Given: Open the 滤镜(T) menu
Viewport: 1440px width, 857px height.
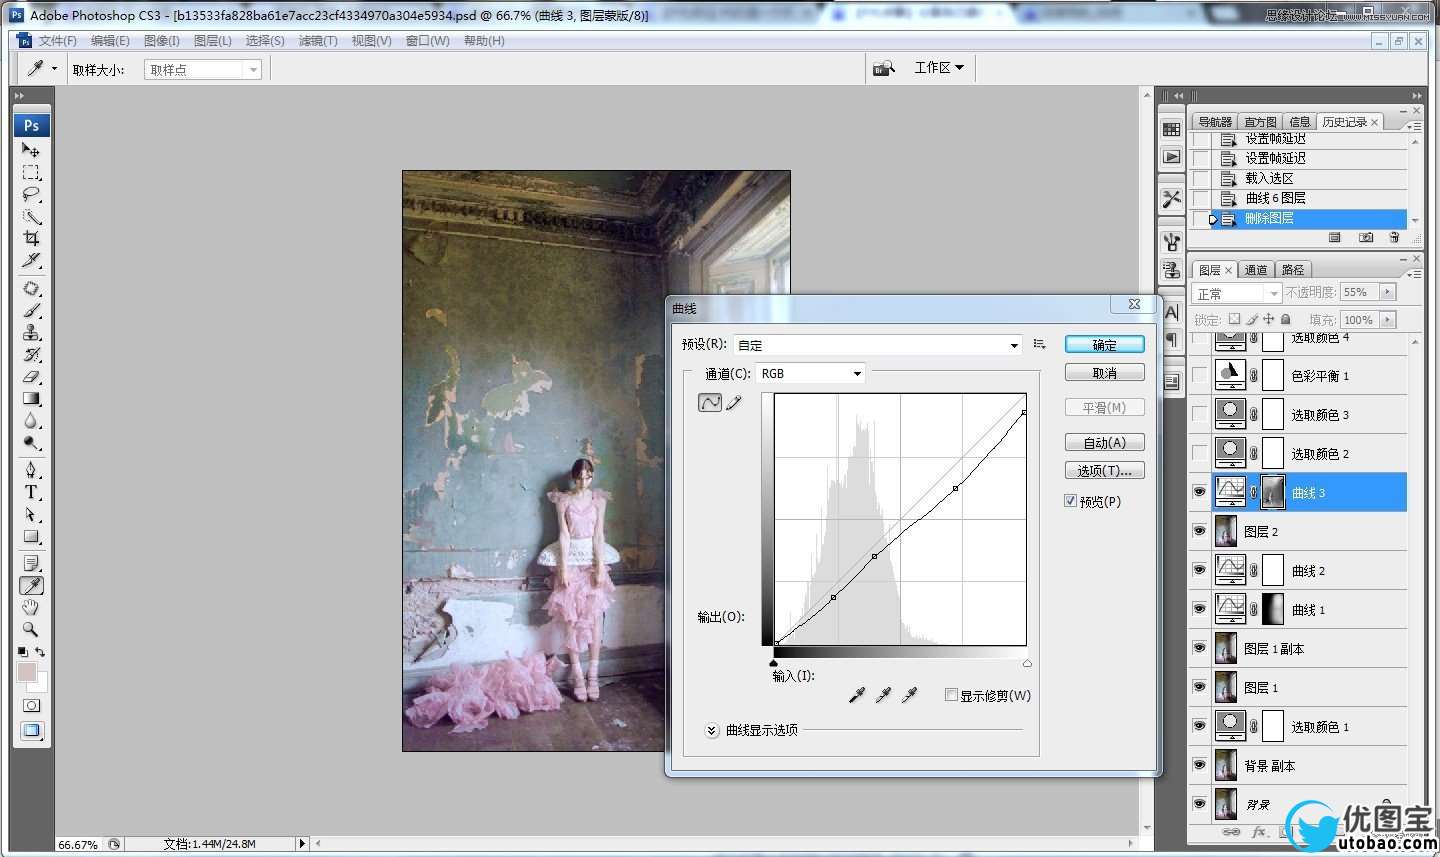Looking at the screenshot, I should [318, 41].
